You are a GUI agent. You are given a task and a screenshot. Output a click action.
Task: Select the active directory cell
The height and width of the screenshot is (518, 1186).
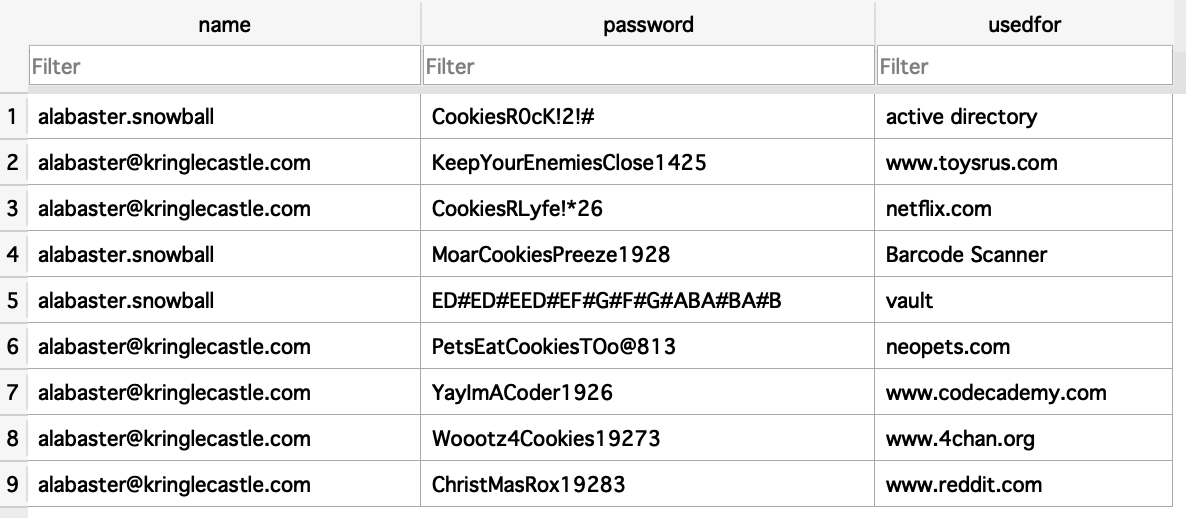click(x=1023, y=116)
